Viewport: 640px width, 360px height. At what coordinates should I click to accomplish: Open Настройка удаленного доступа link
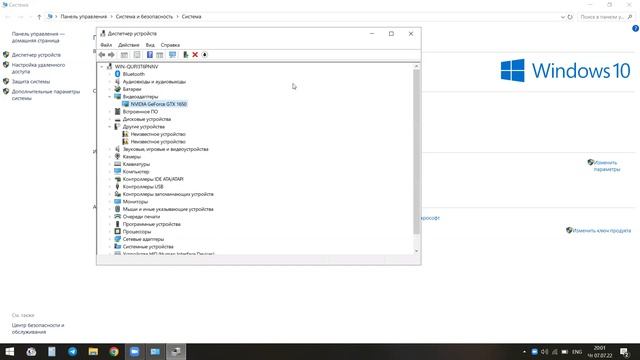pos(38,68)
